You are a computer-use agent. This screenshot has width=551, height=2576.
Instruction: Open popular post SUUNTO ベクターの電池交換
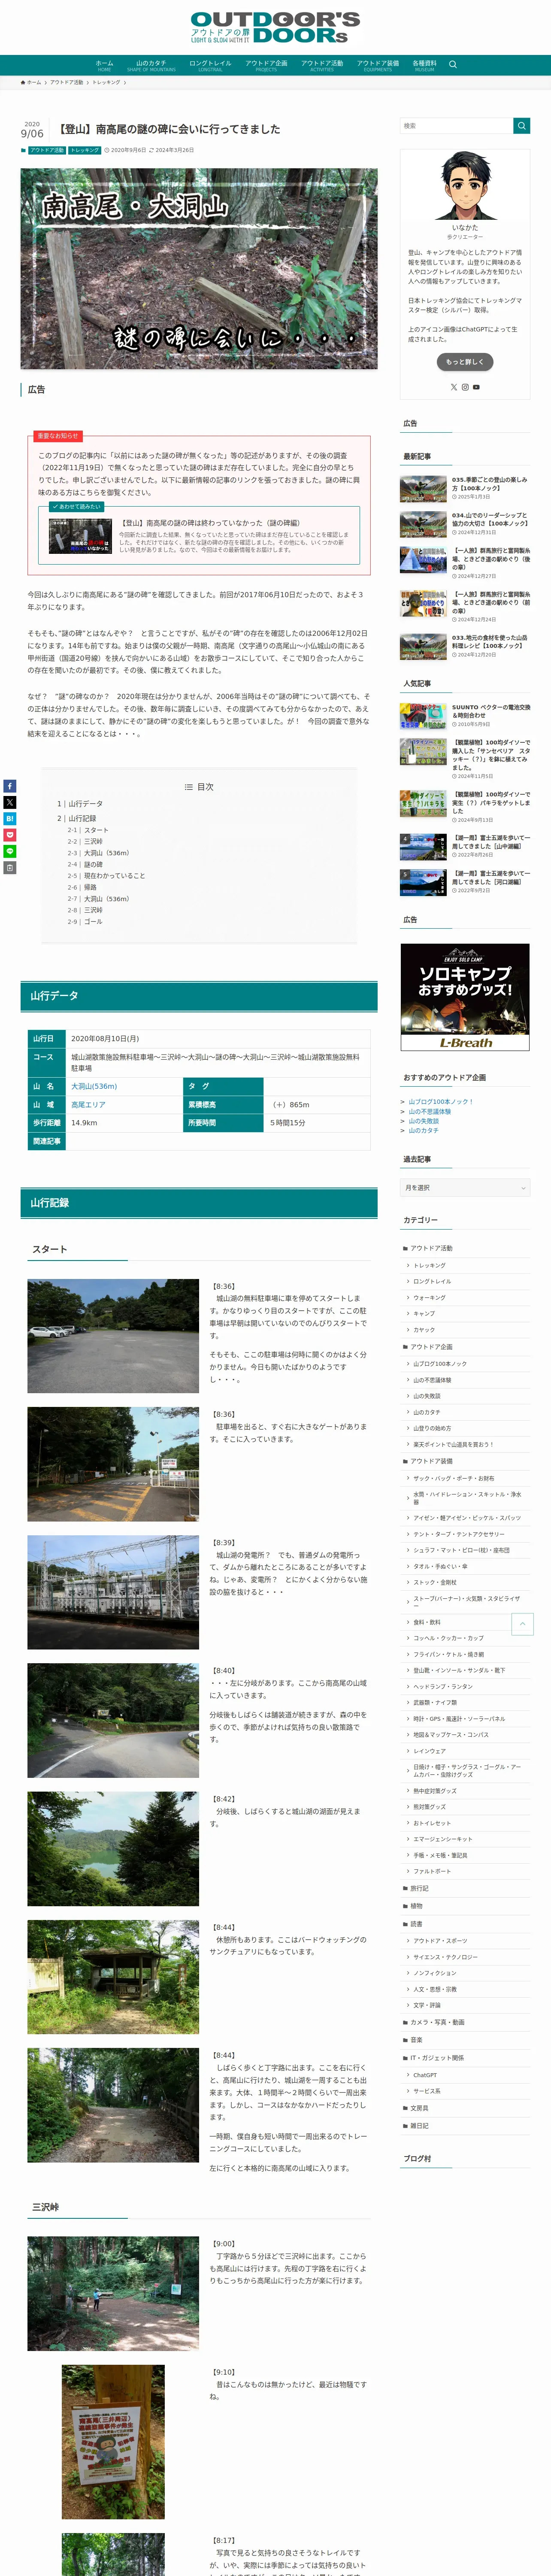pyautogui.click(x=465, y=715)
